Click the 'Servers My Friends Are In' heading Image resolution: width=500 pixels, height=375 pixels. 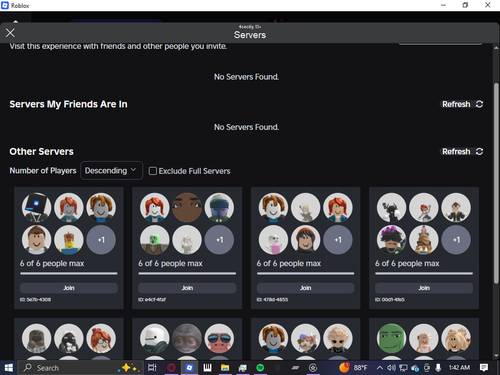tap(68, 104)
